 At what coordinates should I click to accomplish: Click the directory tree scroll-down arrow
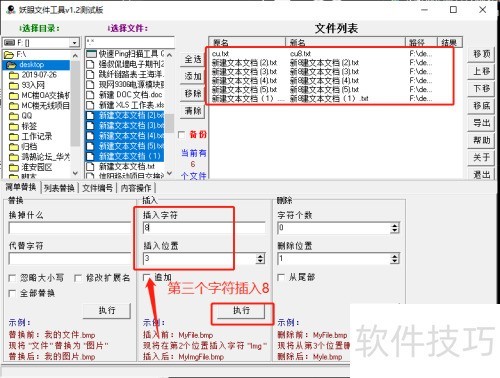tap(75, 173)
